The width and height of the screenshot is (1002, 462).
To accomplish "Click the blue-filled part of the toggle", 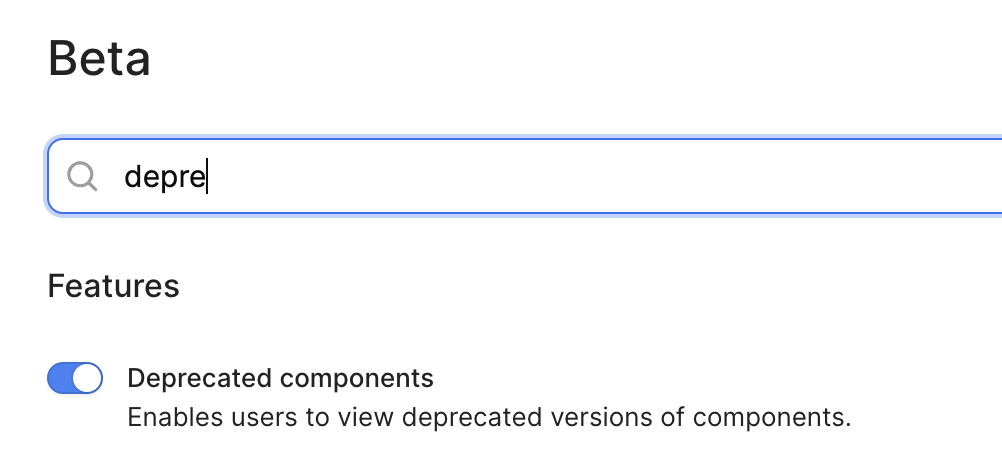I will (60, 378).
